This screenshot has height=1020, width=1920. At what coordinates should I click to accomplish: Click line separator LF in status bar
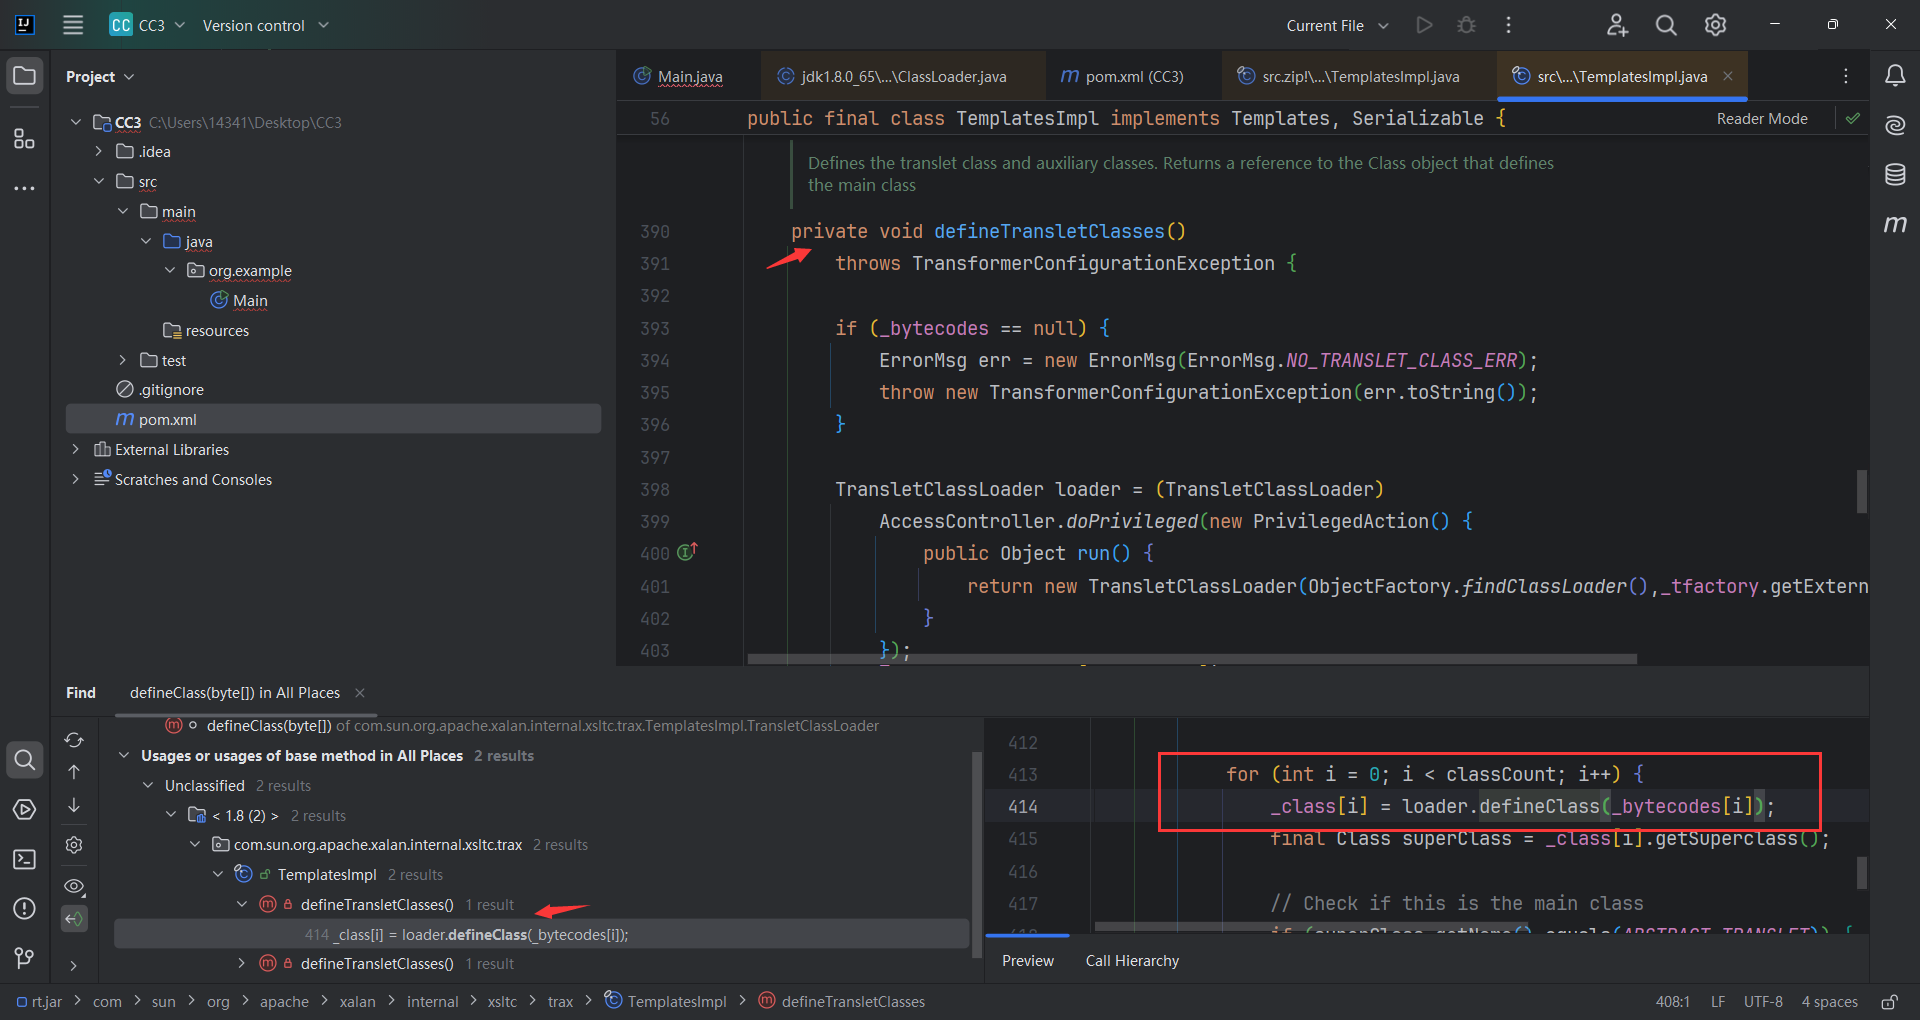[x=1718, y=1002]
